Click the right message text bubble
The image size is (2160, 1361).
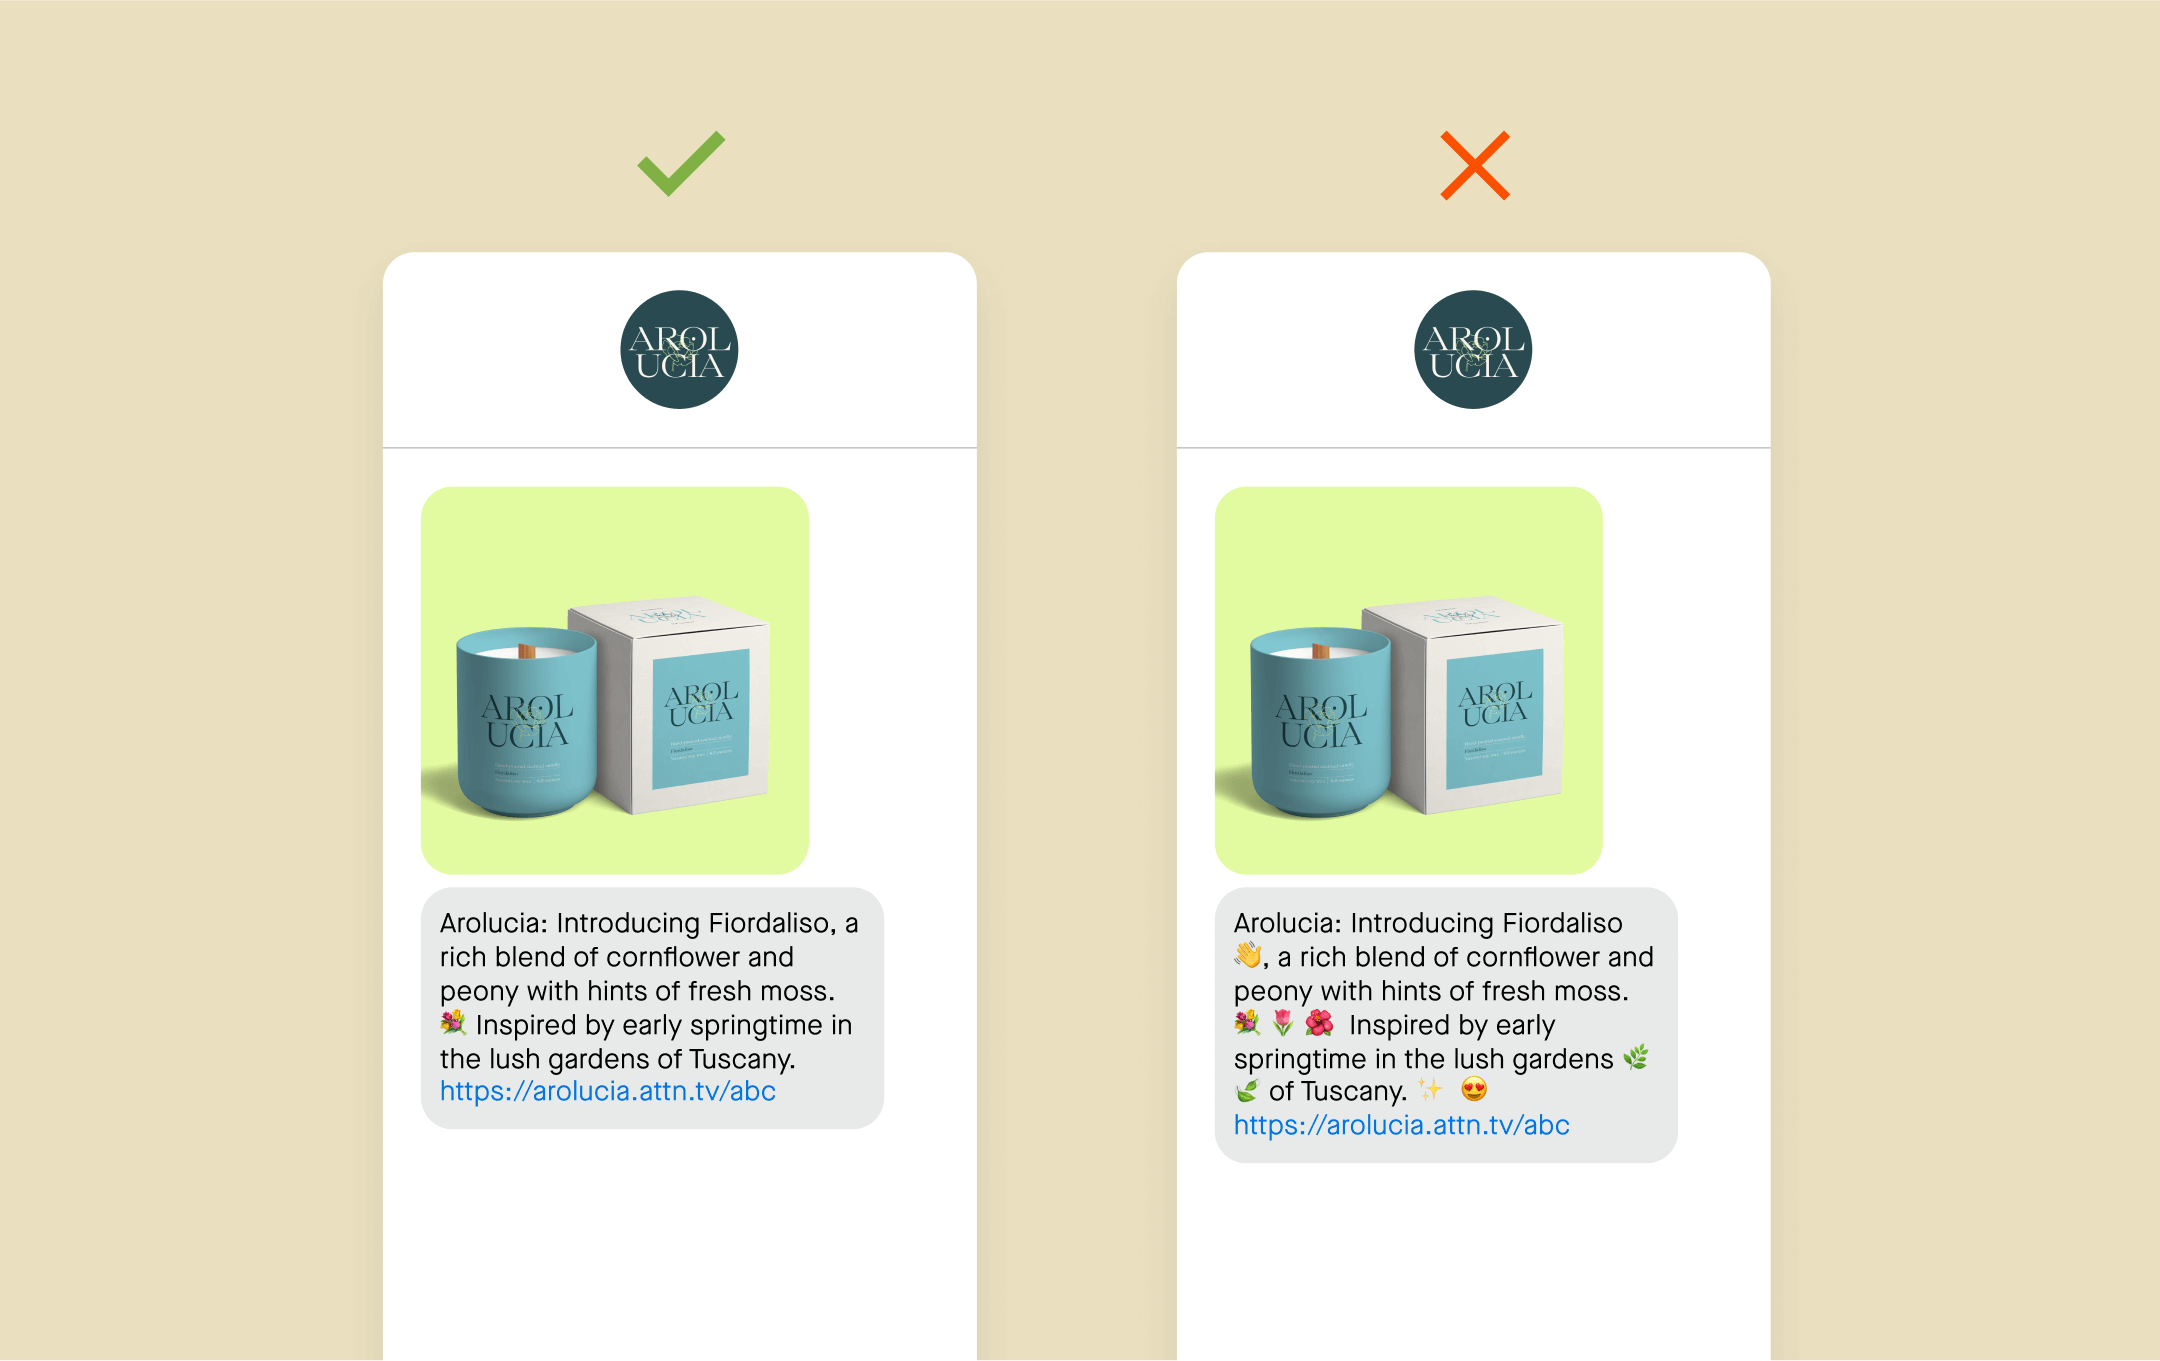coord(1446,1025)
